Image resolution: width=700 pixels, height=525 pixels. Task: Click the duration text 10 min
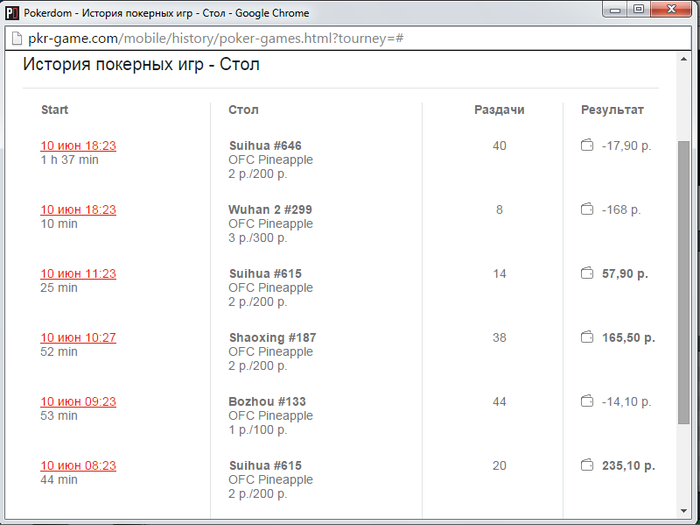[59, 224]
